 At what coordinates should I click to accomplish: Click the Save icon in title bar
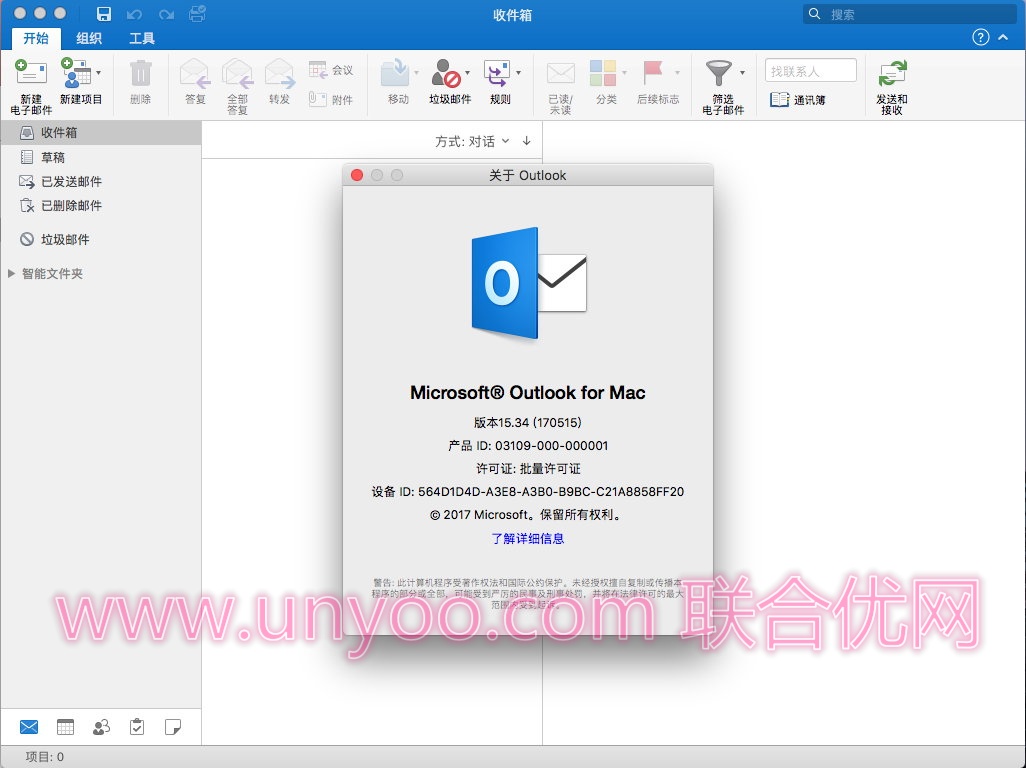[x=103, y=14]
